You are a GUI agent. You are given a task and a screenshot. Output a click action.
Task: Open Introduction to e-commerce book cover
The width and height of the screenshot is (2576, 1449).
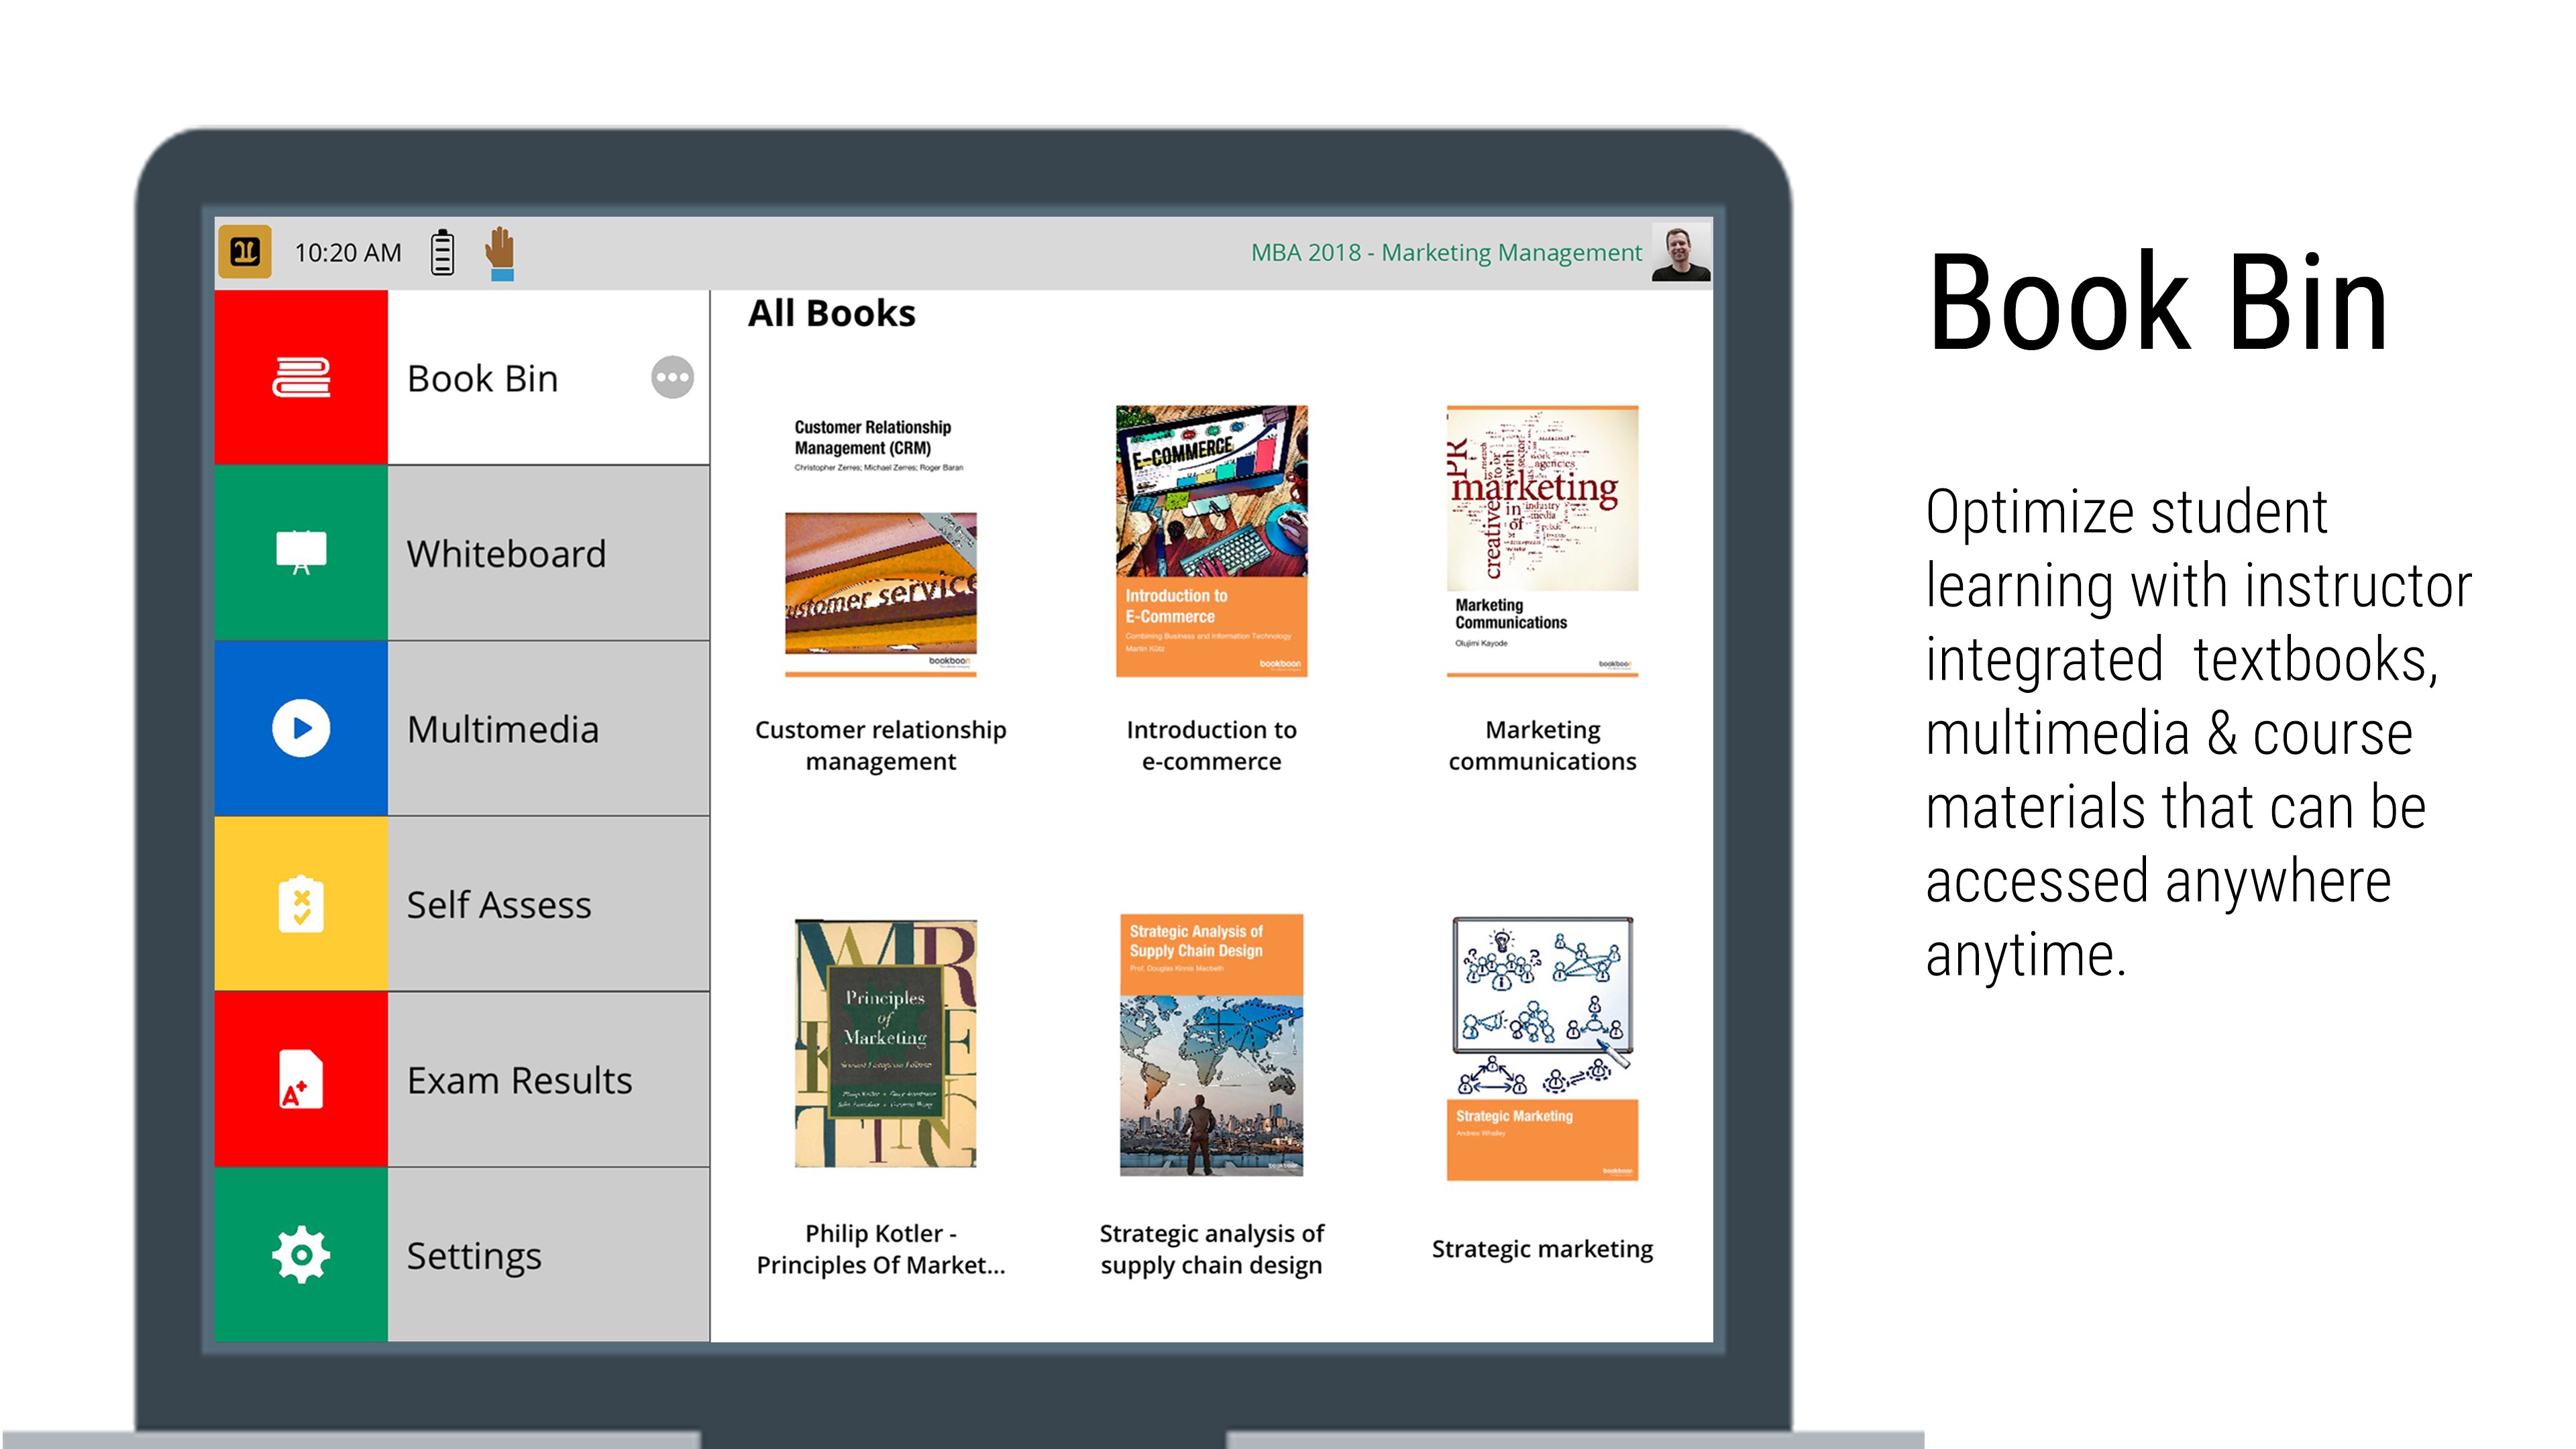click(1211, 541)
